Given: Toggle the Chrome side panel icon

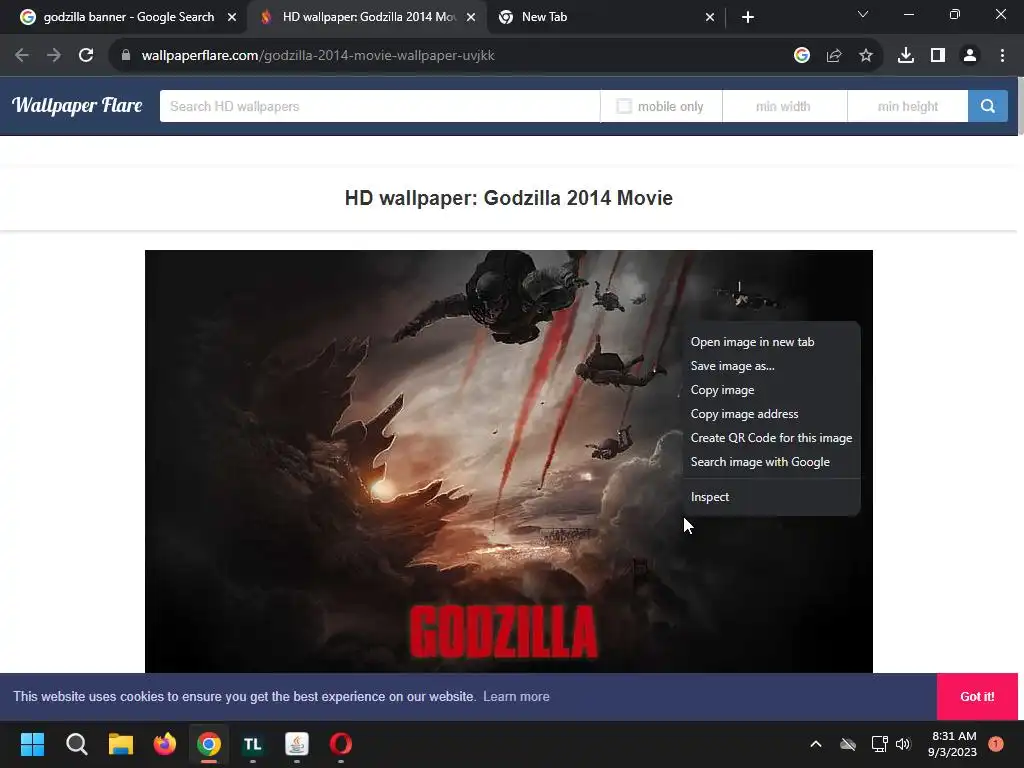Looking at the screenshot, I should (x=938, y=56).
